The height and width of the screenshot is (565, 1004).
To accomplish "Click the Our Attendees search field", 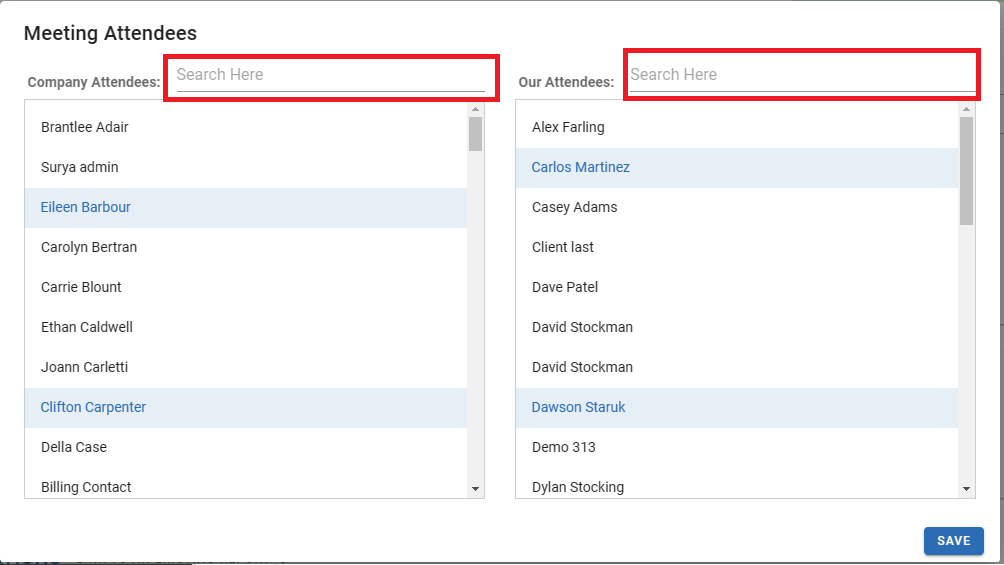I will [800, 75].
